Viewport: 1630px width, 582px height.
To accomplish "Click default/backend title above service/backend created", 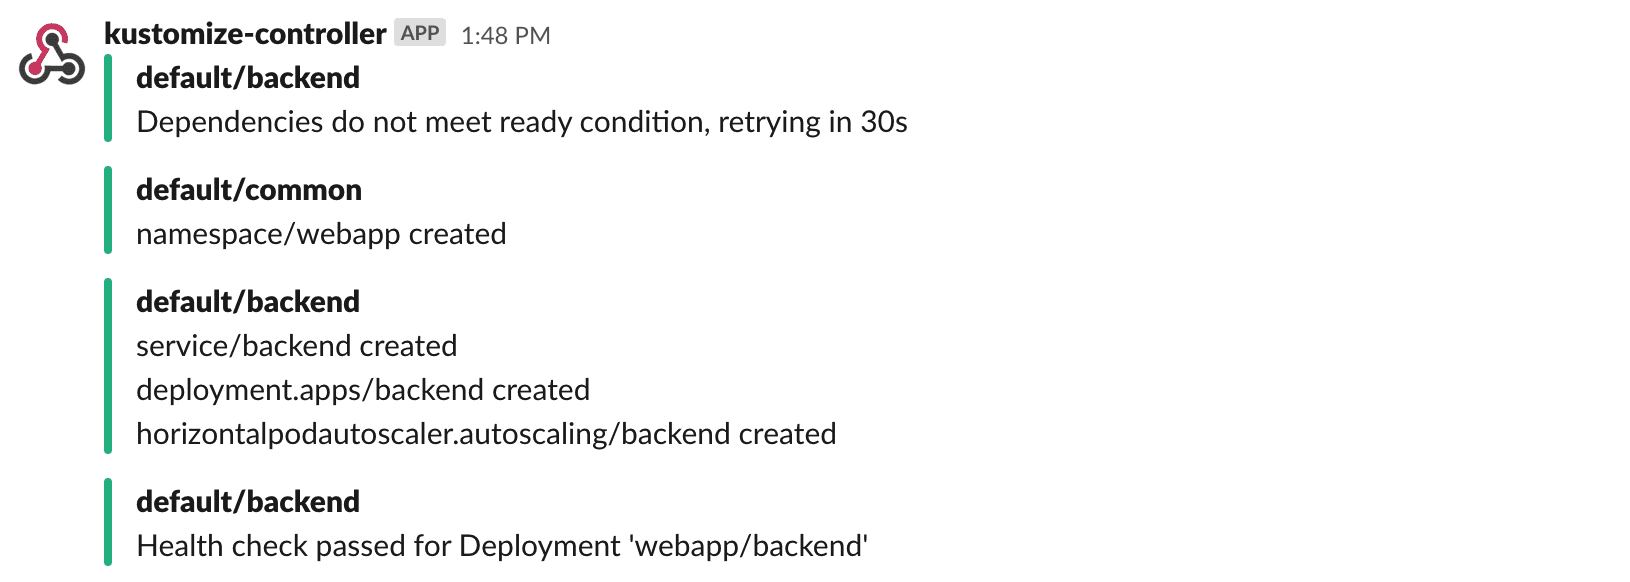I will [x=248, y=302].
